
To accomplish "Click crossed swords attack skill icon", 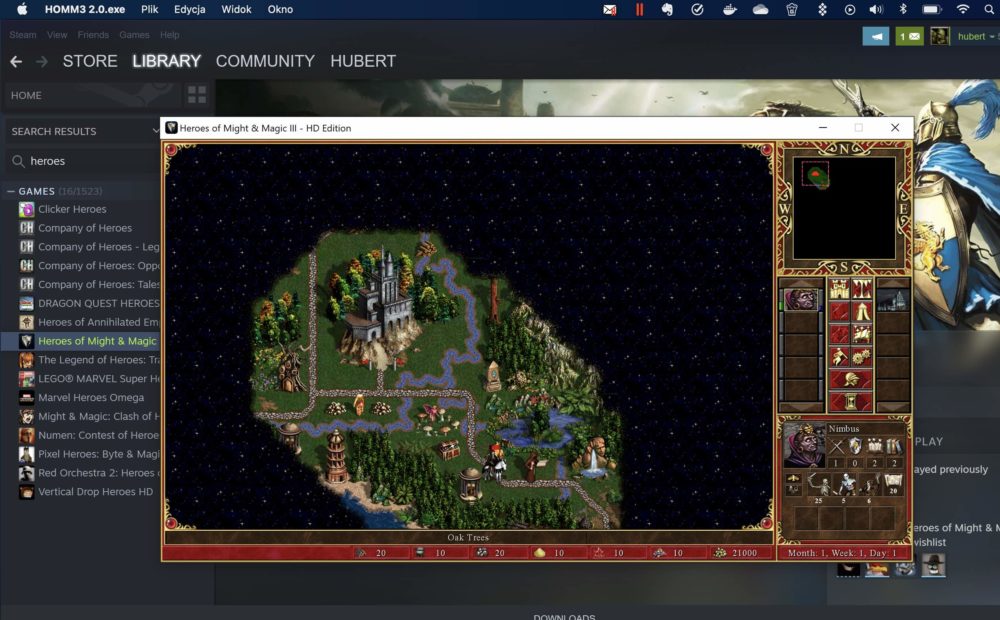I will point(836,447).
